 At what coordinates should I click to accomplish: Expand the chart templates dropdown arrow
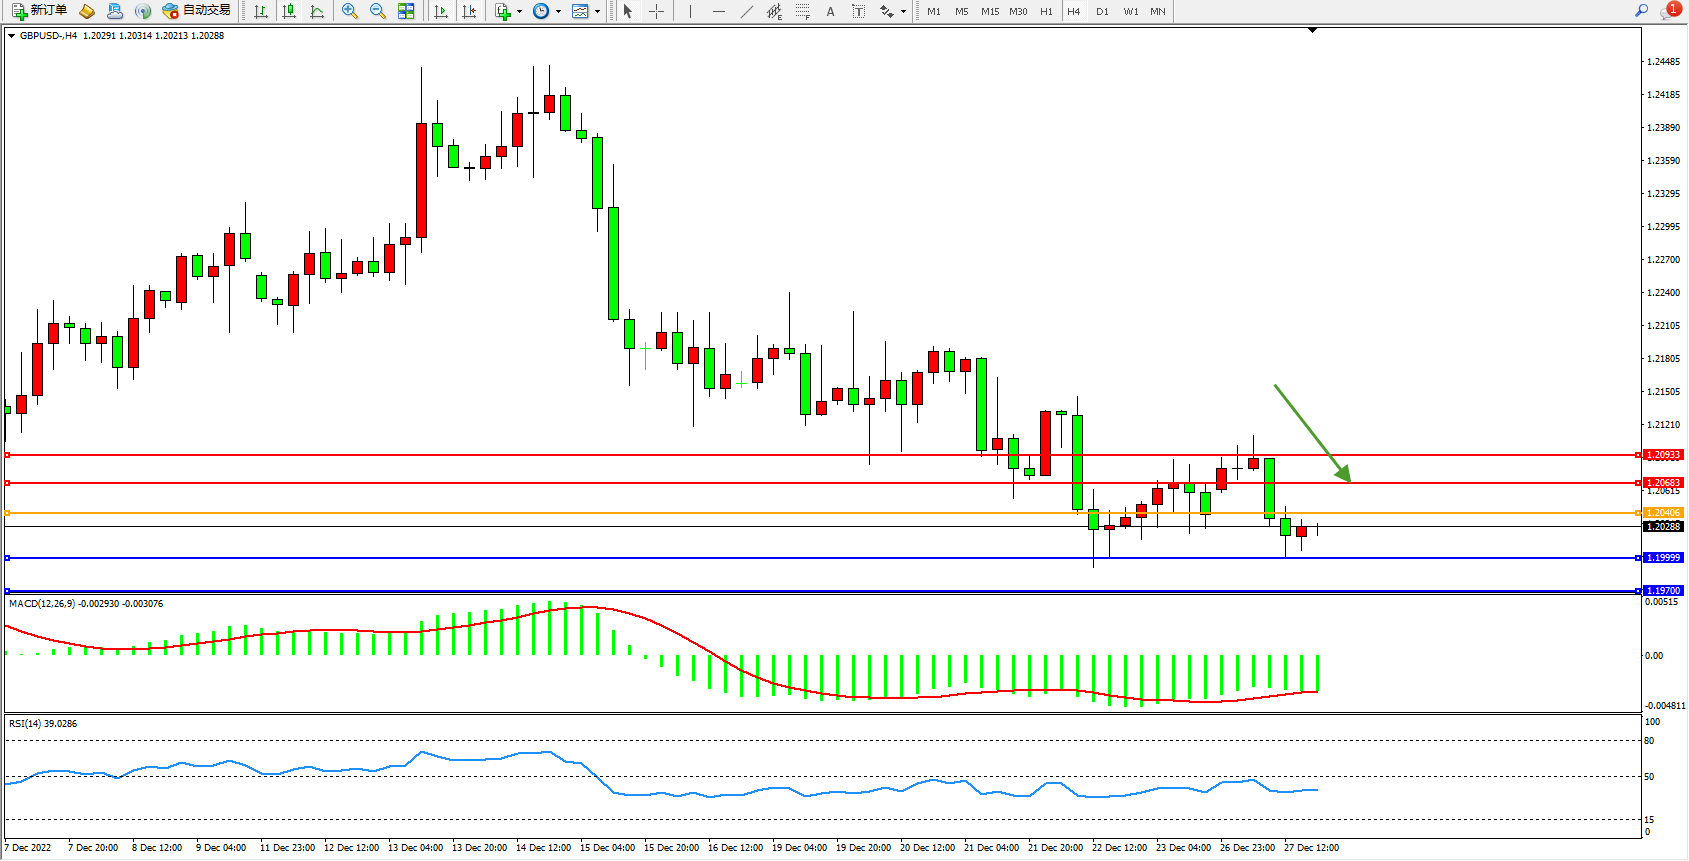click(x=598, y=12)
